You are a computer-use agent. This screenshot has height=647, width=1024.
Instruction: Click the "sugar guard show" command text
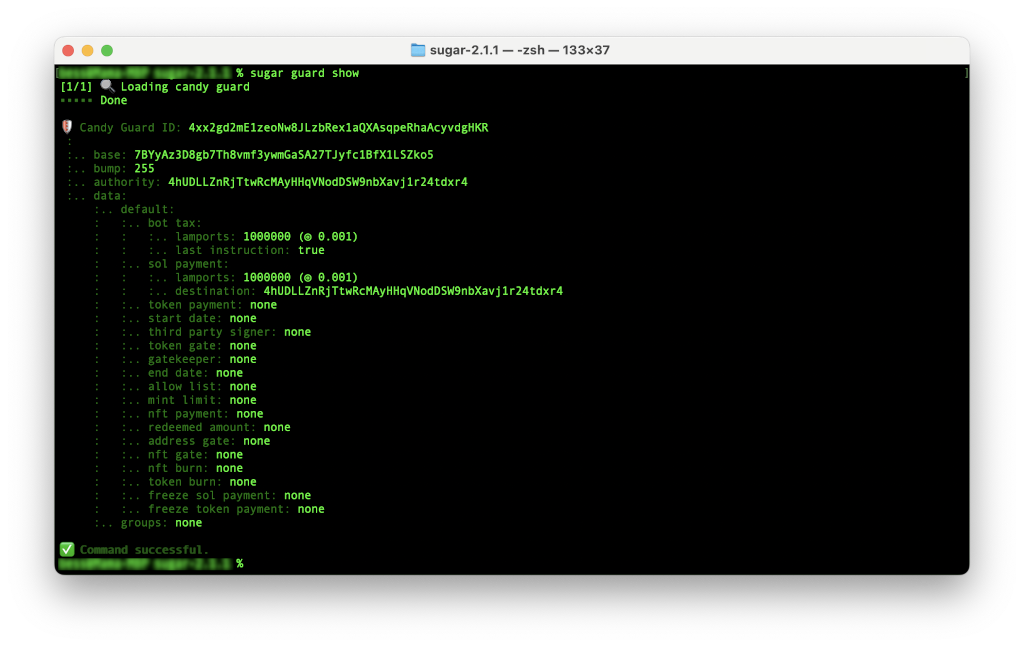point(304,73)
